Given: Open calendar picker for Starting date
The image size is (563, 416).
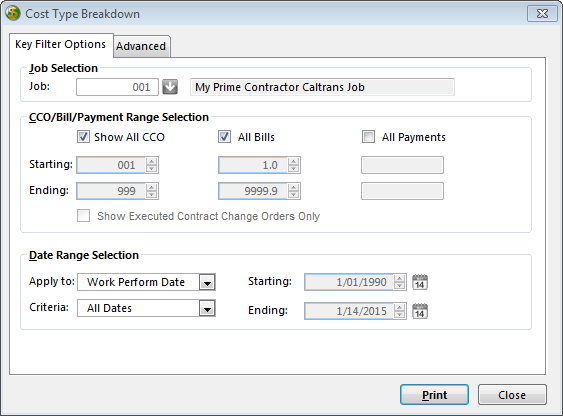Looking at the screenshot, I should pos(420,282).
